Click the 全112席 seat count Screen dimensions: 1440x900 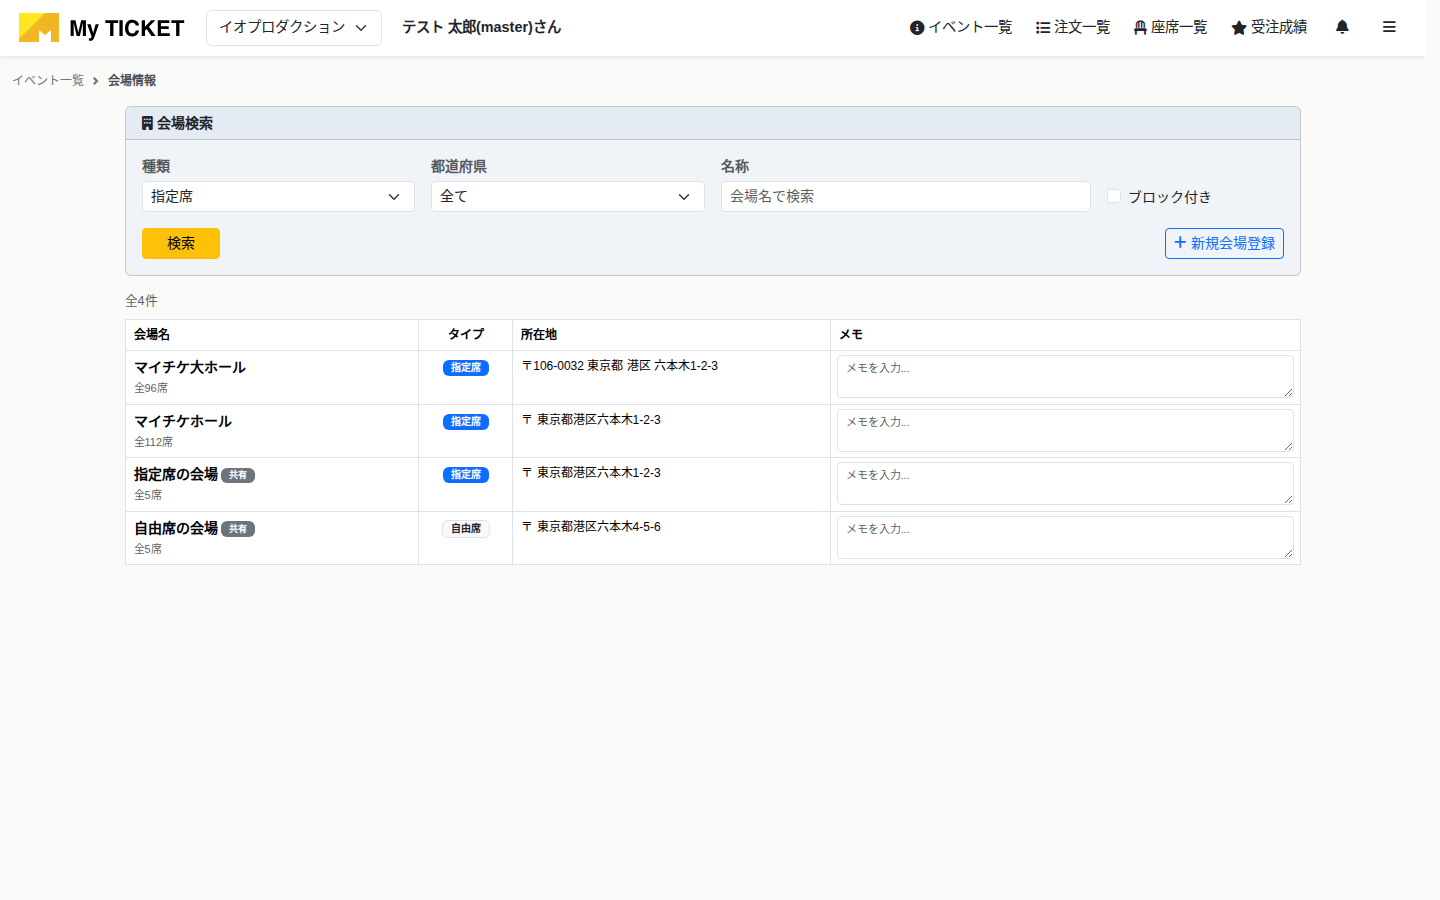154,442
